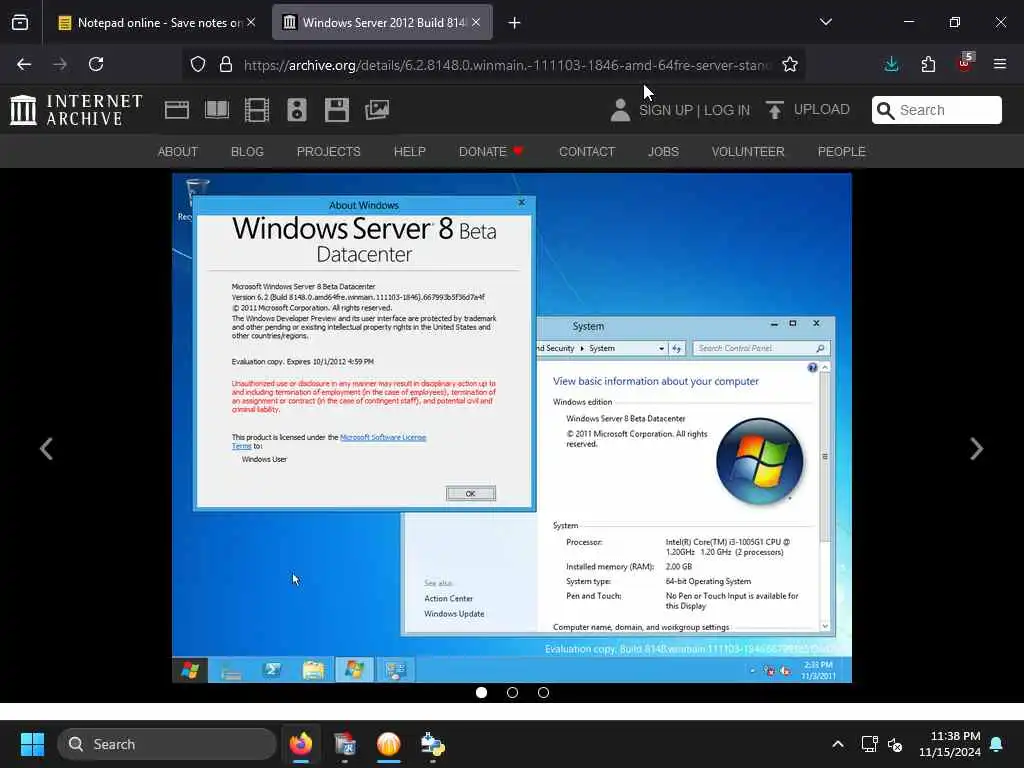Open the HELP menu item

pyautogui.click(x=409, y=152)
